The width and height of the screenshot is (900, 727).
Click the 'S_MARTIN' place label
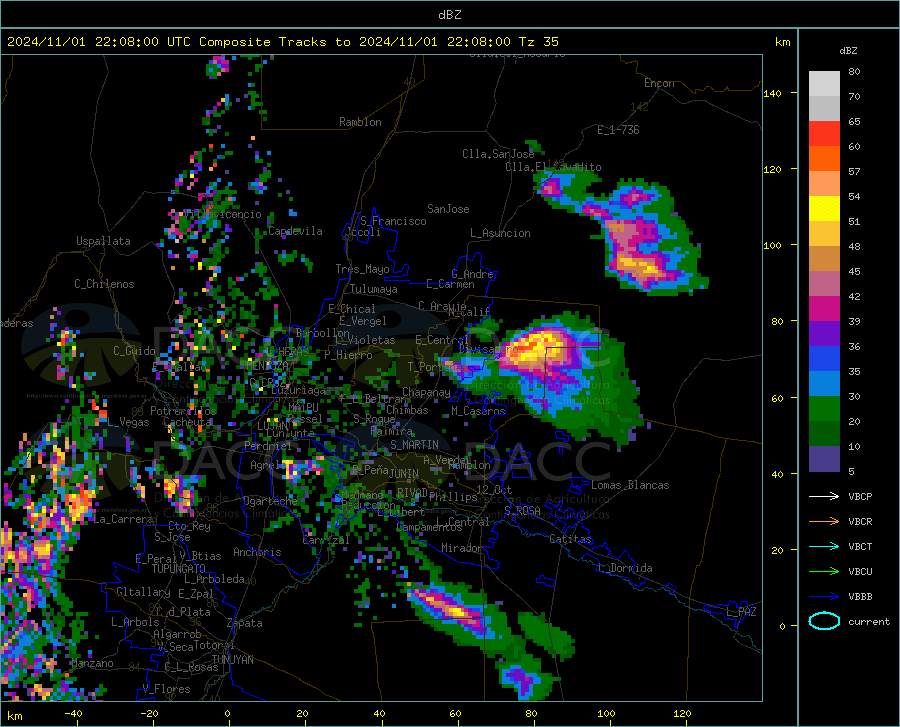click(414, 445)
